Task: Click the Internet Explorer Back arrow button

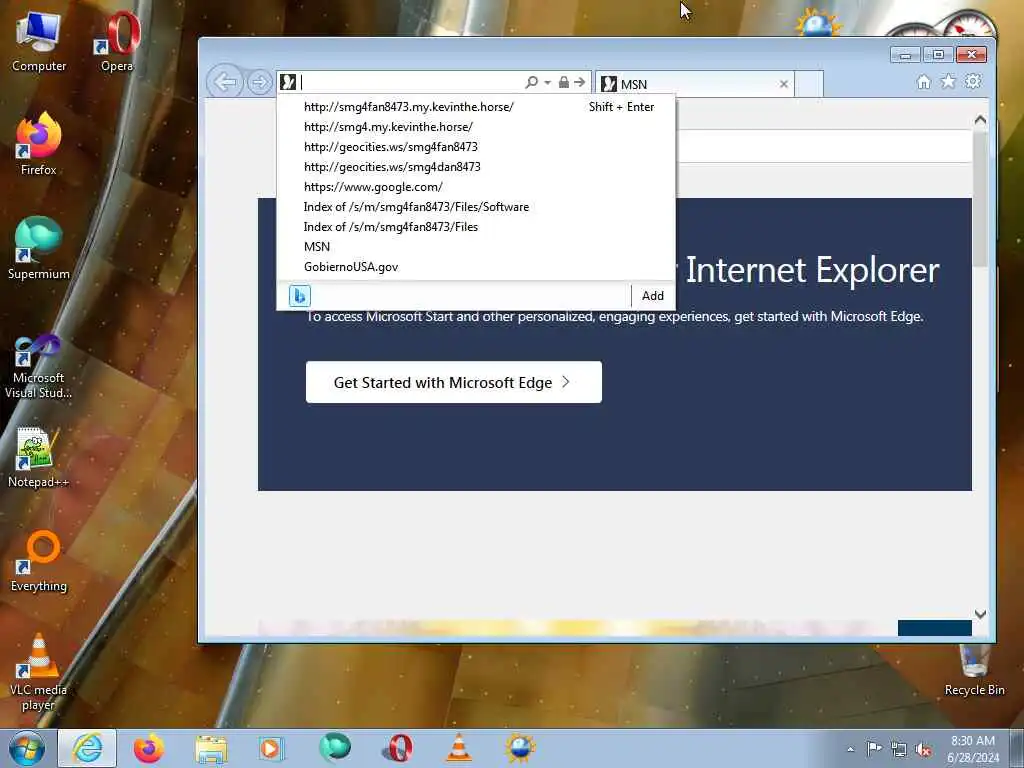Action: click(225, 82)
